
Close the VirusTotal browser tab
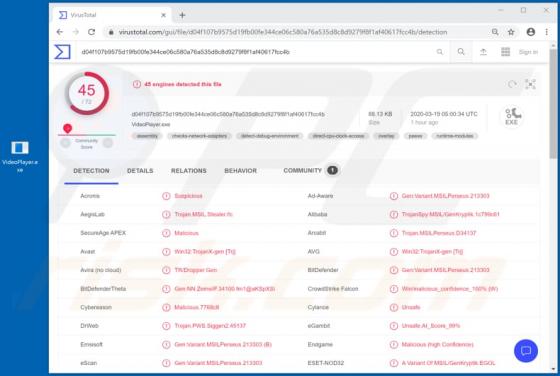(163, 15)
